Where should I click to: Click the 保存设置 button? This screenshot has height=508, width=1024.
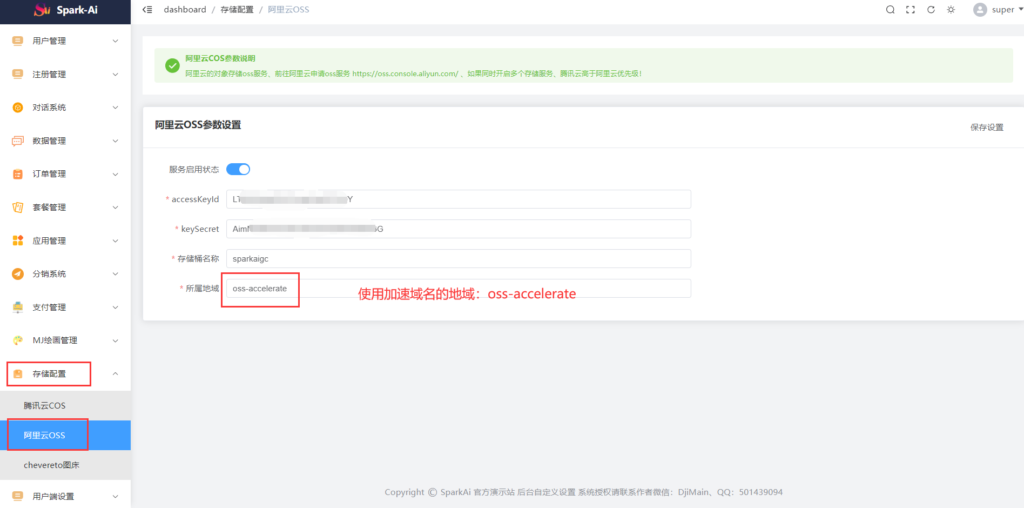coord(986,128)
